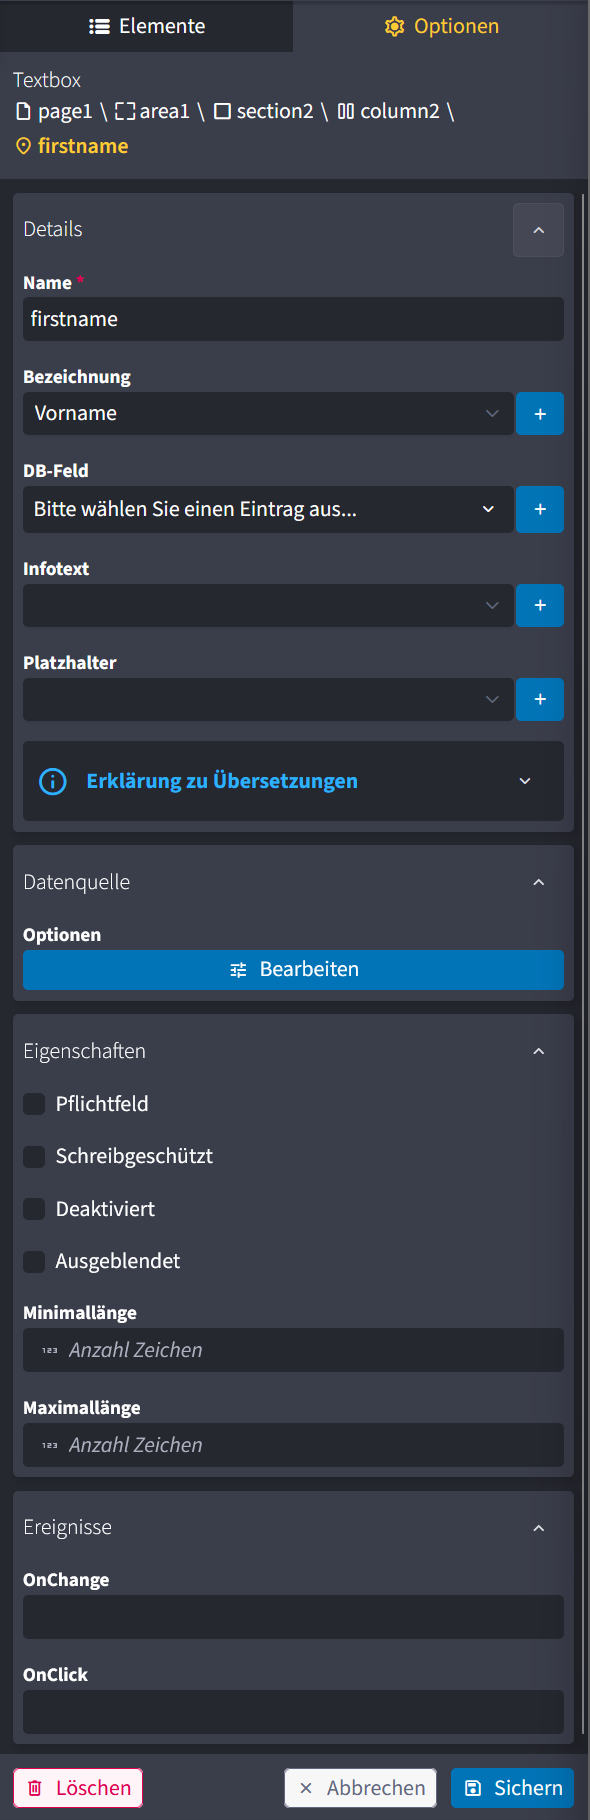Click Abbrechen to cancel
The image size is (590, 1820).
[360, 1788]
